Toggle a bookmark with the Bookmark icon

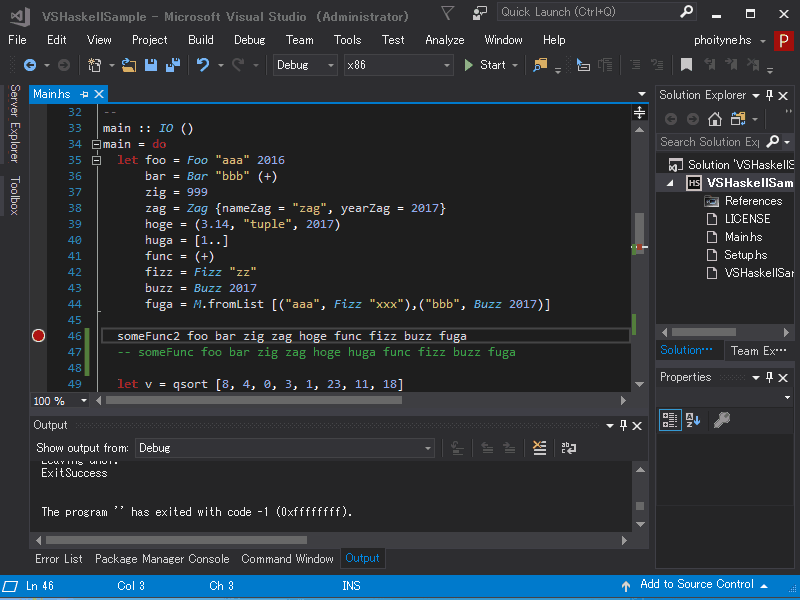[686, 65]
